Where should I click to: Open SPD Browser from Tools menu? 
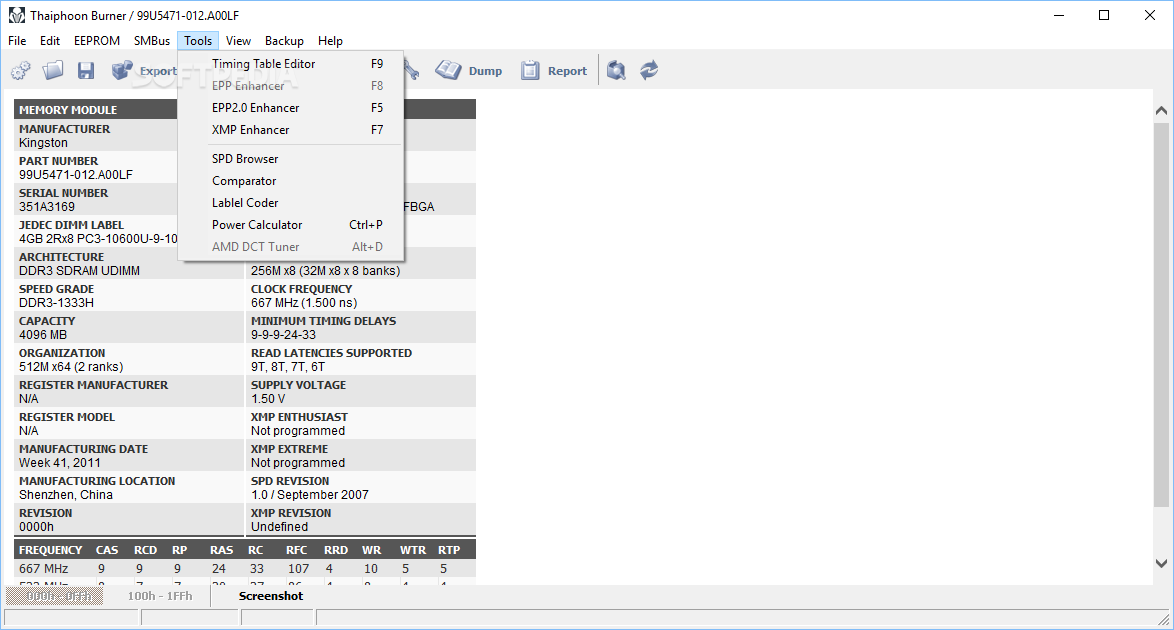tap(291, 159)
